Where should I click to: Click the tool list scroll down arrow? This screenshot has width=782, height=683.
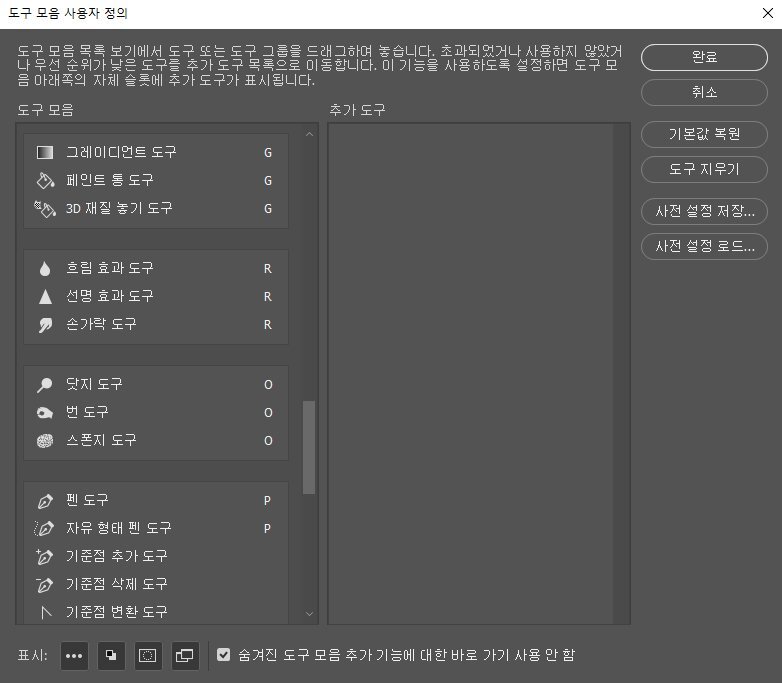tap(309, 614)
